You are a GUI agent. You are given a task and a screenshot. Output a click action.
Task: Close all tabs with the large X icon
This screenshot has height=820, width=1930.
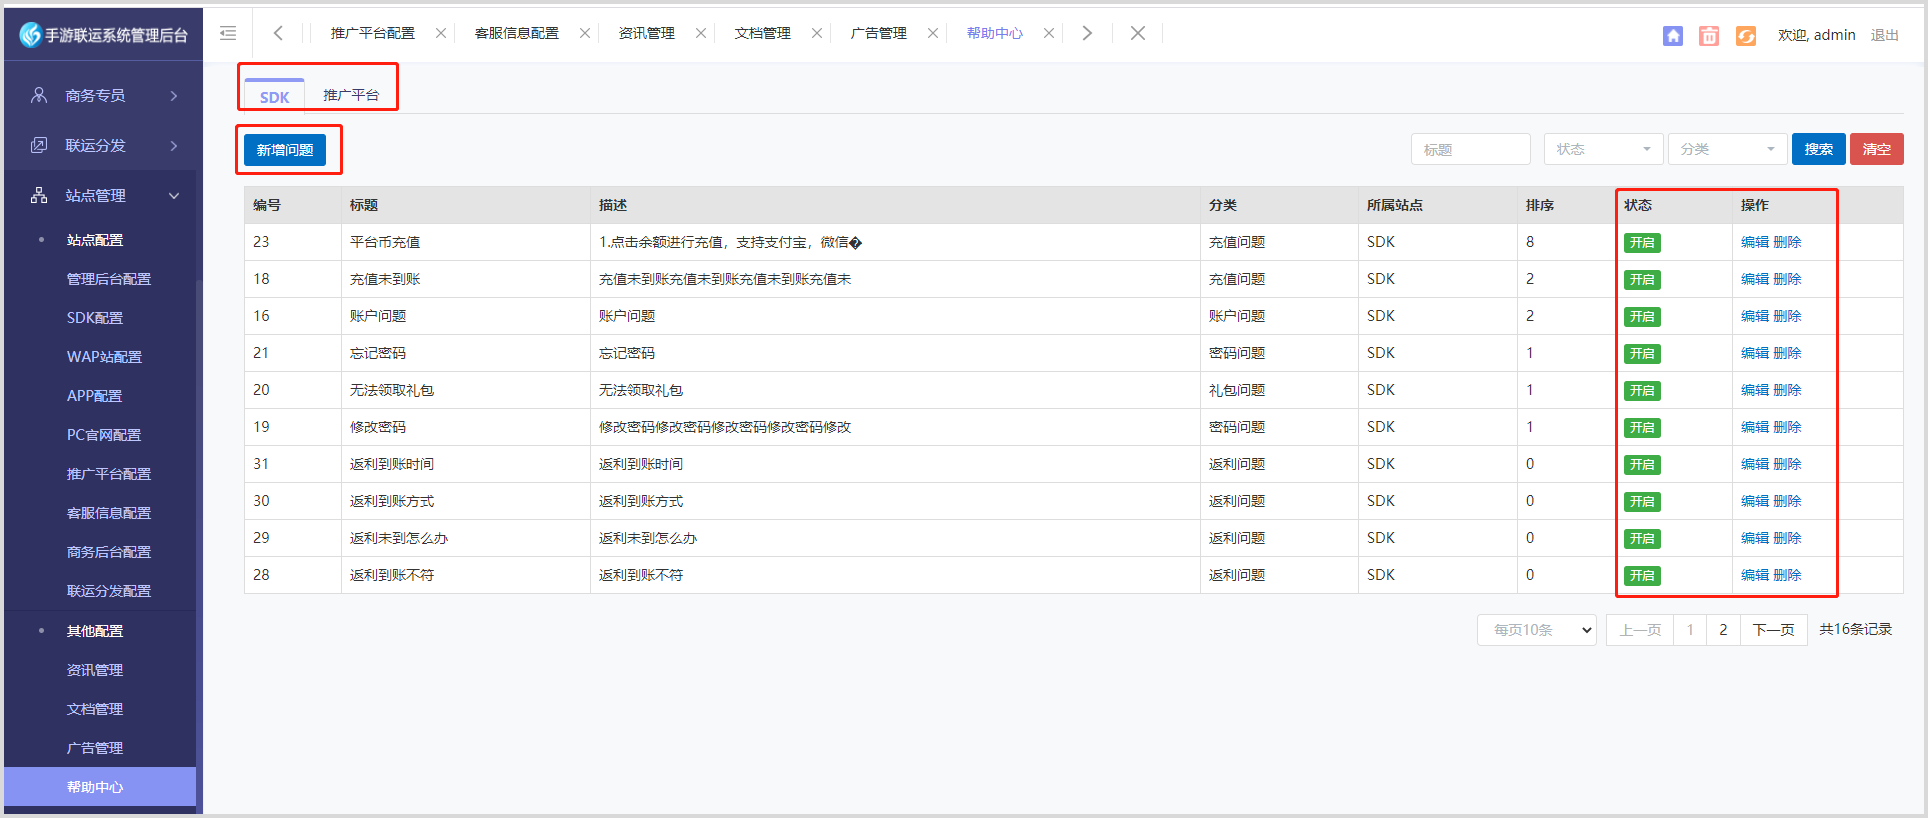pos(1138,33)
